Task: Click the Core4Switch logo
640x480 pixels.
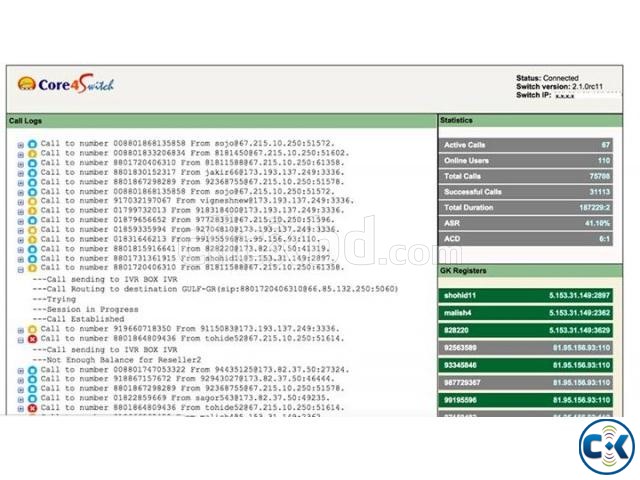Action: click(66, 84)
